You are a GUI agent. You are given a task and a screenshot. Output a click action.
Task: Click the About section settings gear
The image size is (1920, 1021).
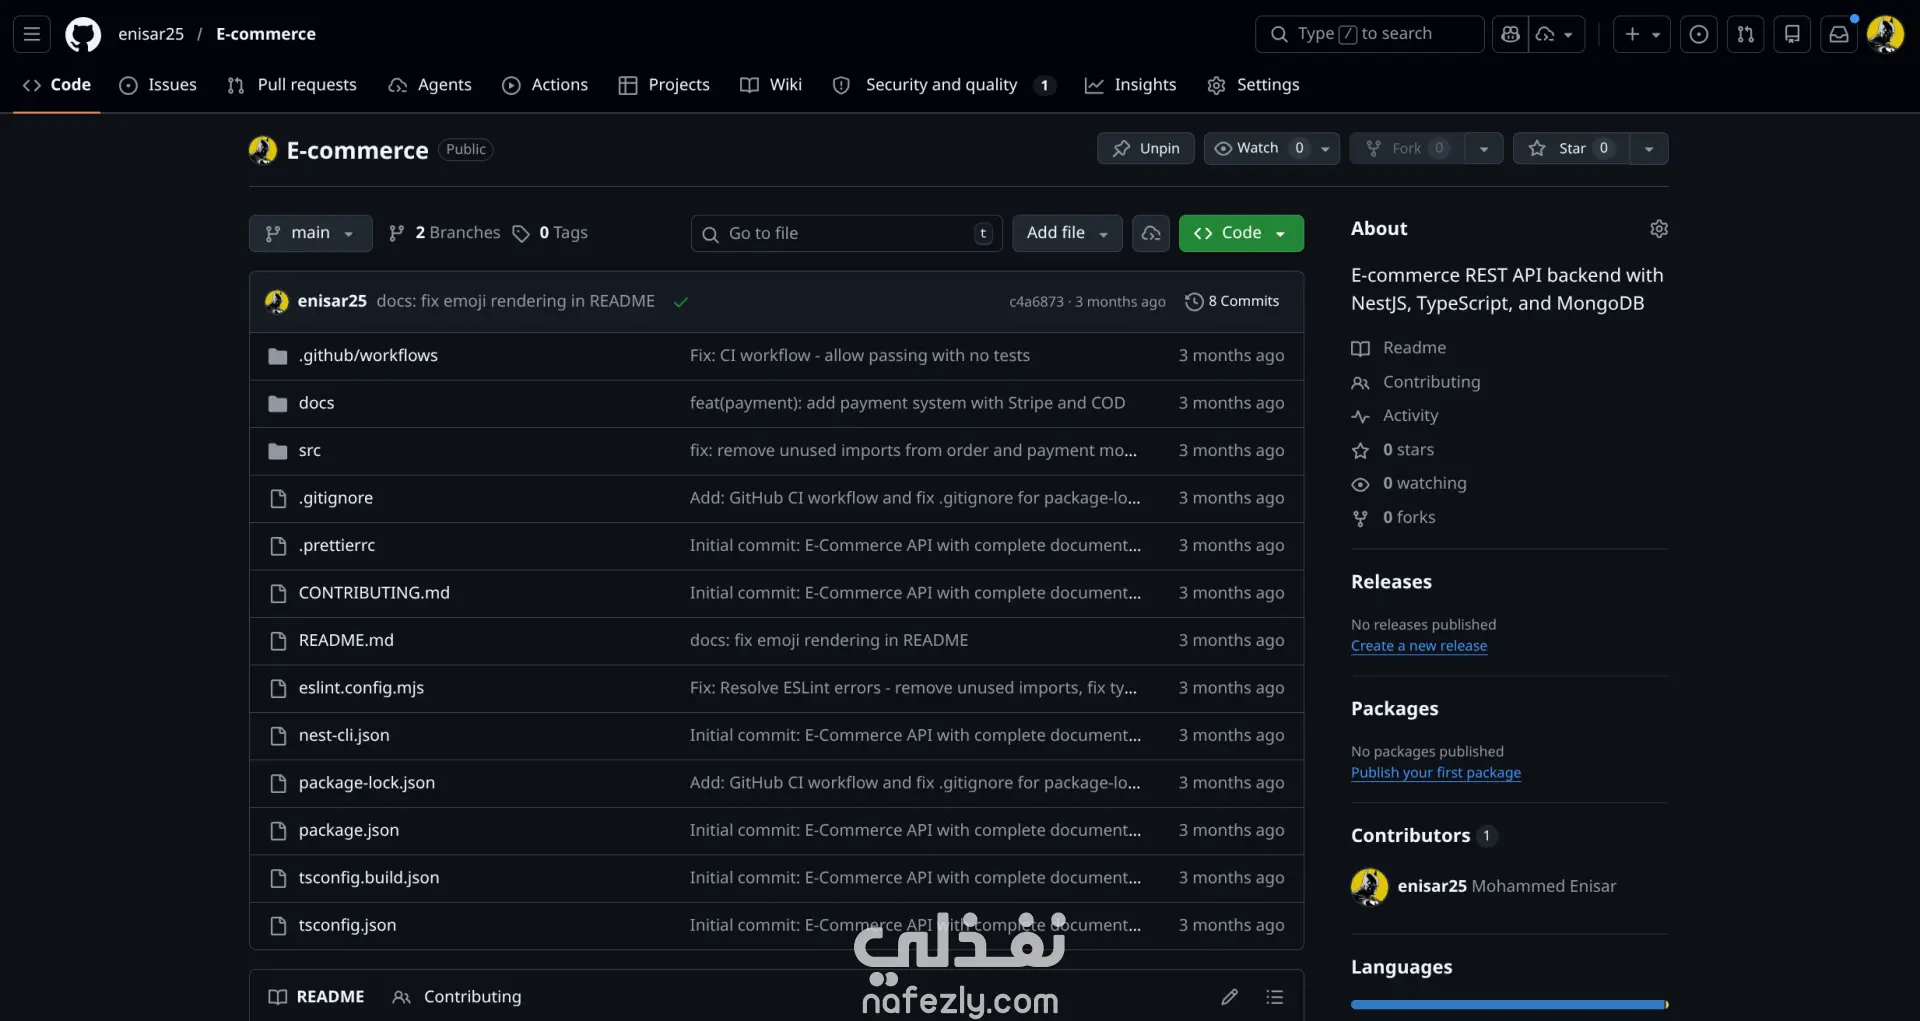1659,229
